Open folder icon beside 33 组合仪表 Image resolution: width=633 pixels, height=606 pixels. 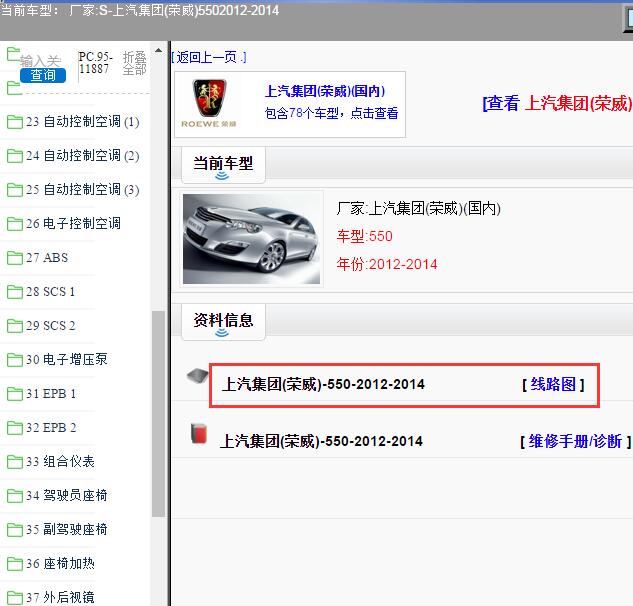[15, 461]
